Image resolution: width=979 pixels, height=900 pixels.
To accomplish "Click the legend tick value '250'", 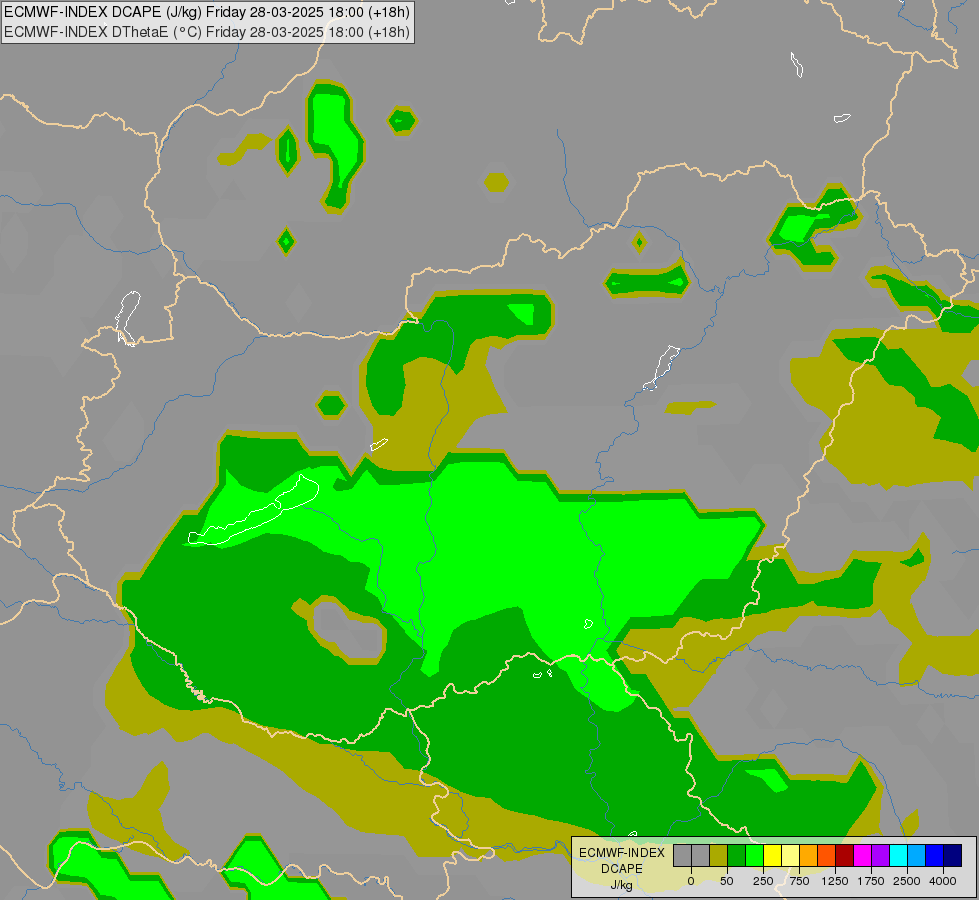I will tap(763, 881).
